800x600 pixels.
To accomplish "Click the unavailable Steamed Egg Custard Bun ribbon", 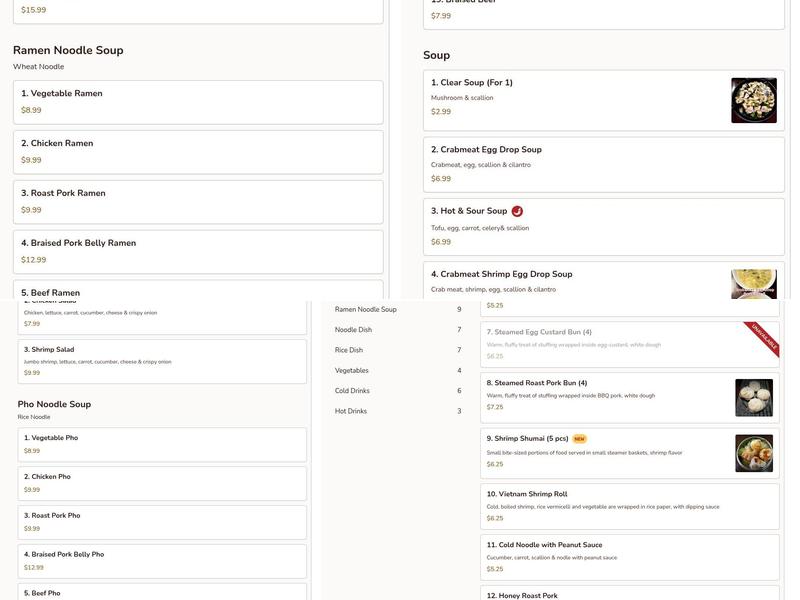I will point(762,339).
